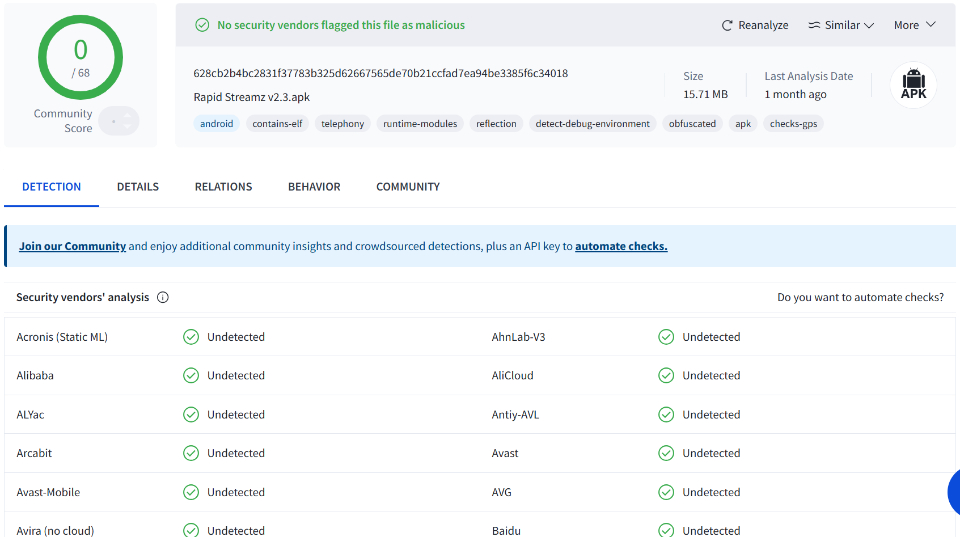Select the telephony tag
The width and height of the screenshot is (960, 537).
(x=342, y=124)
